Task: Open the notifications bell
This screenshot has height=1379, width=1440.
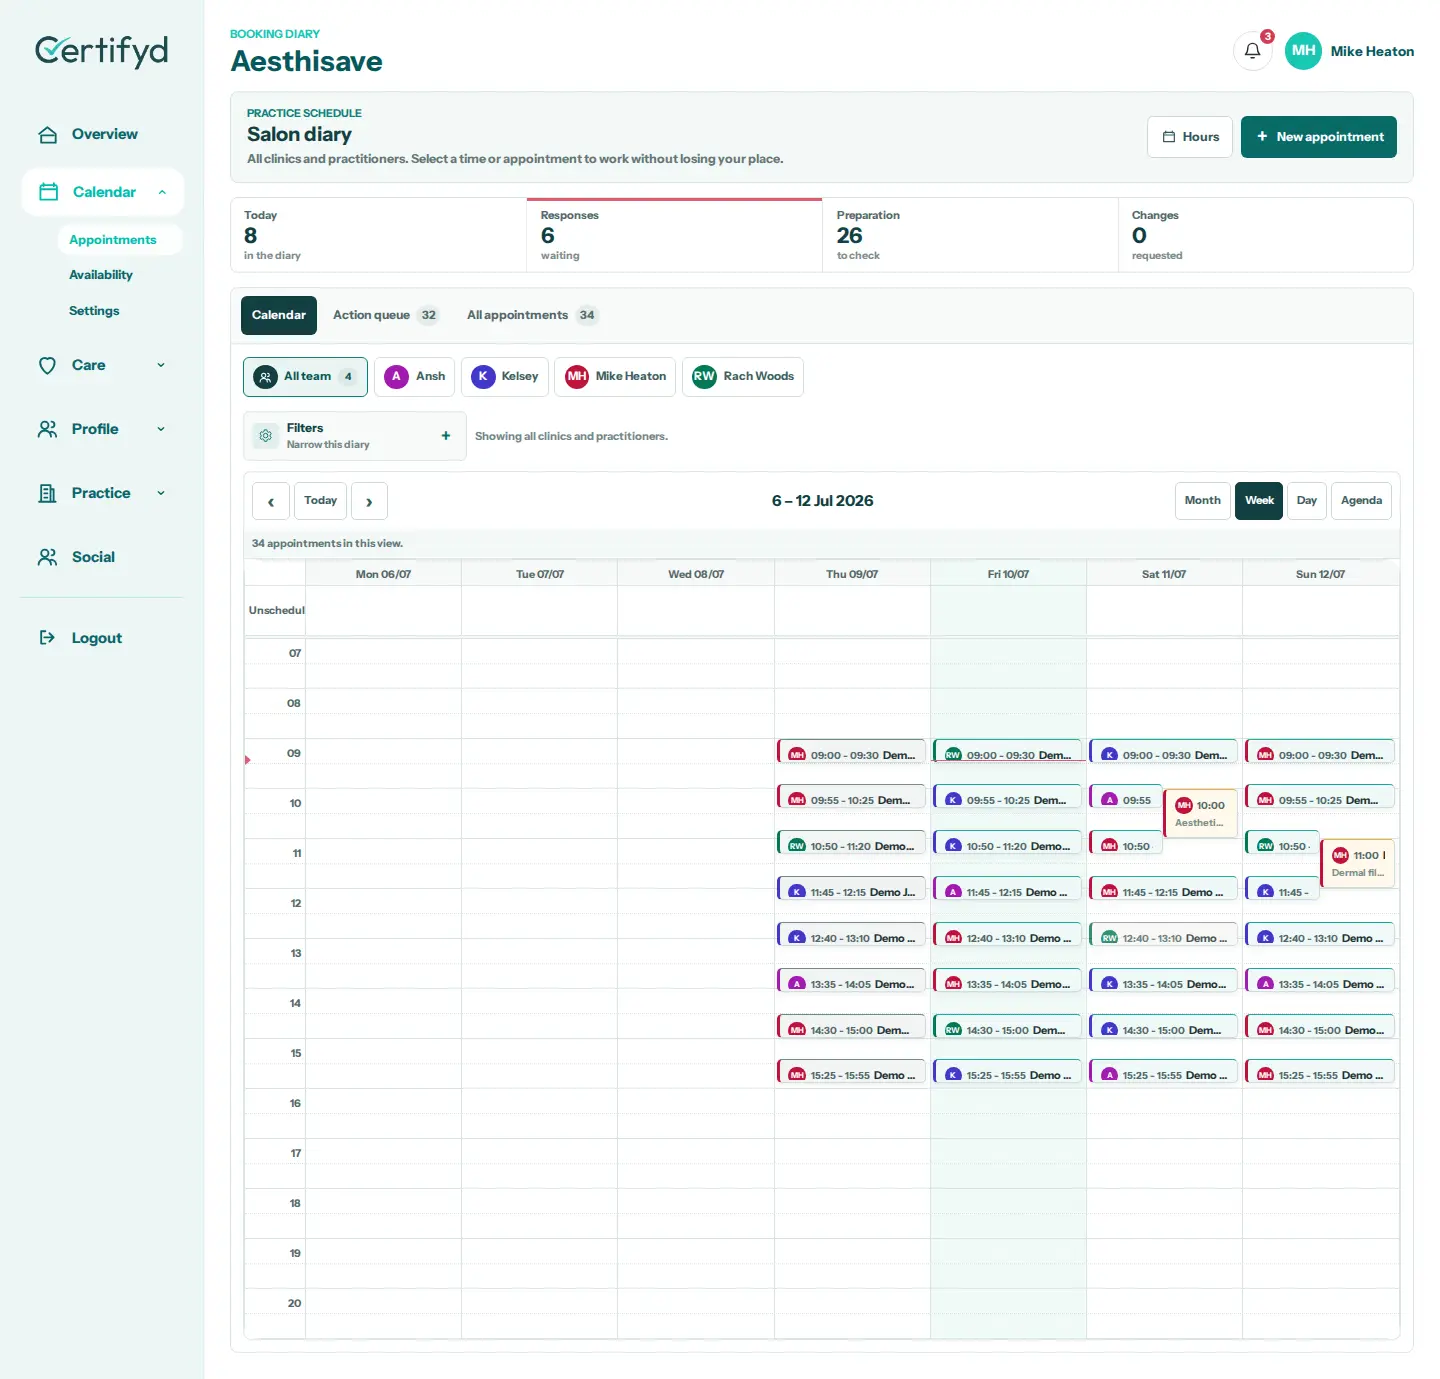Action: tap(1252, 51)
